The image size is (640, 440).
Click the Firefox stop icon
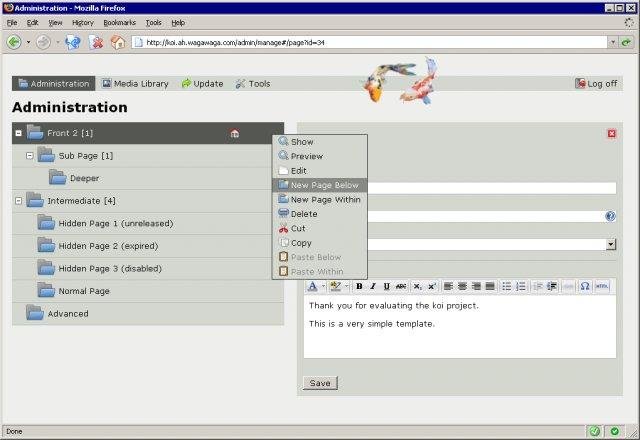coord(96,42)
